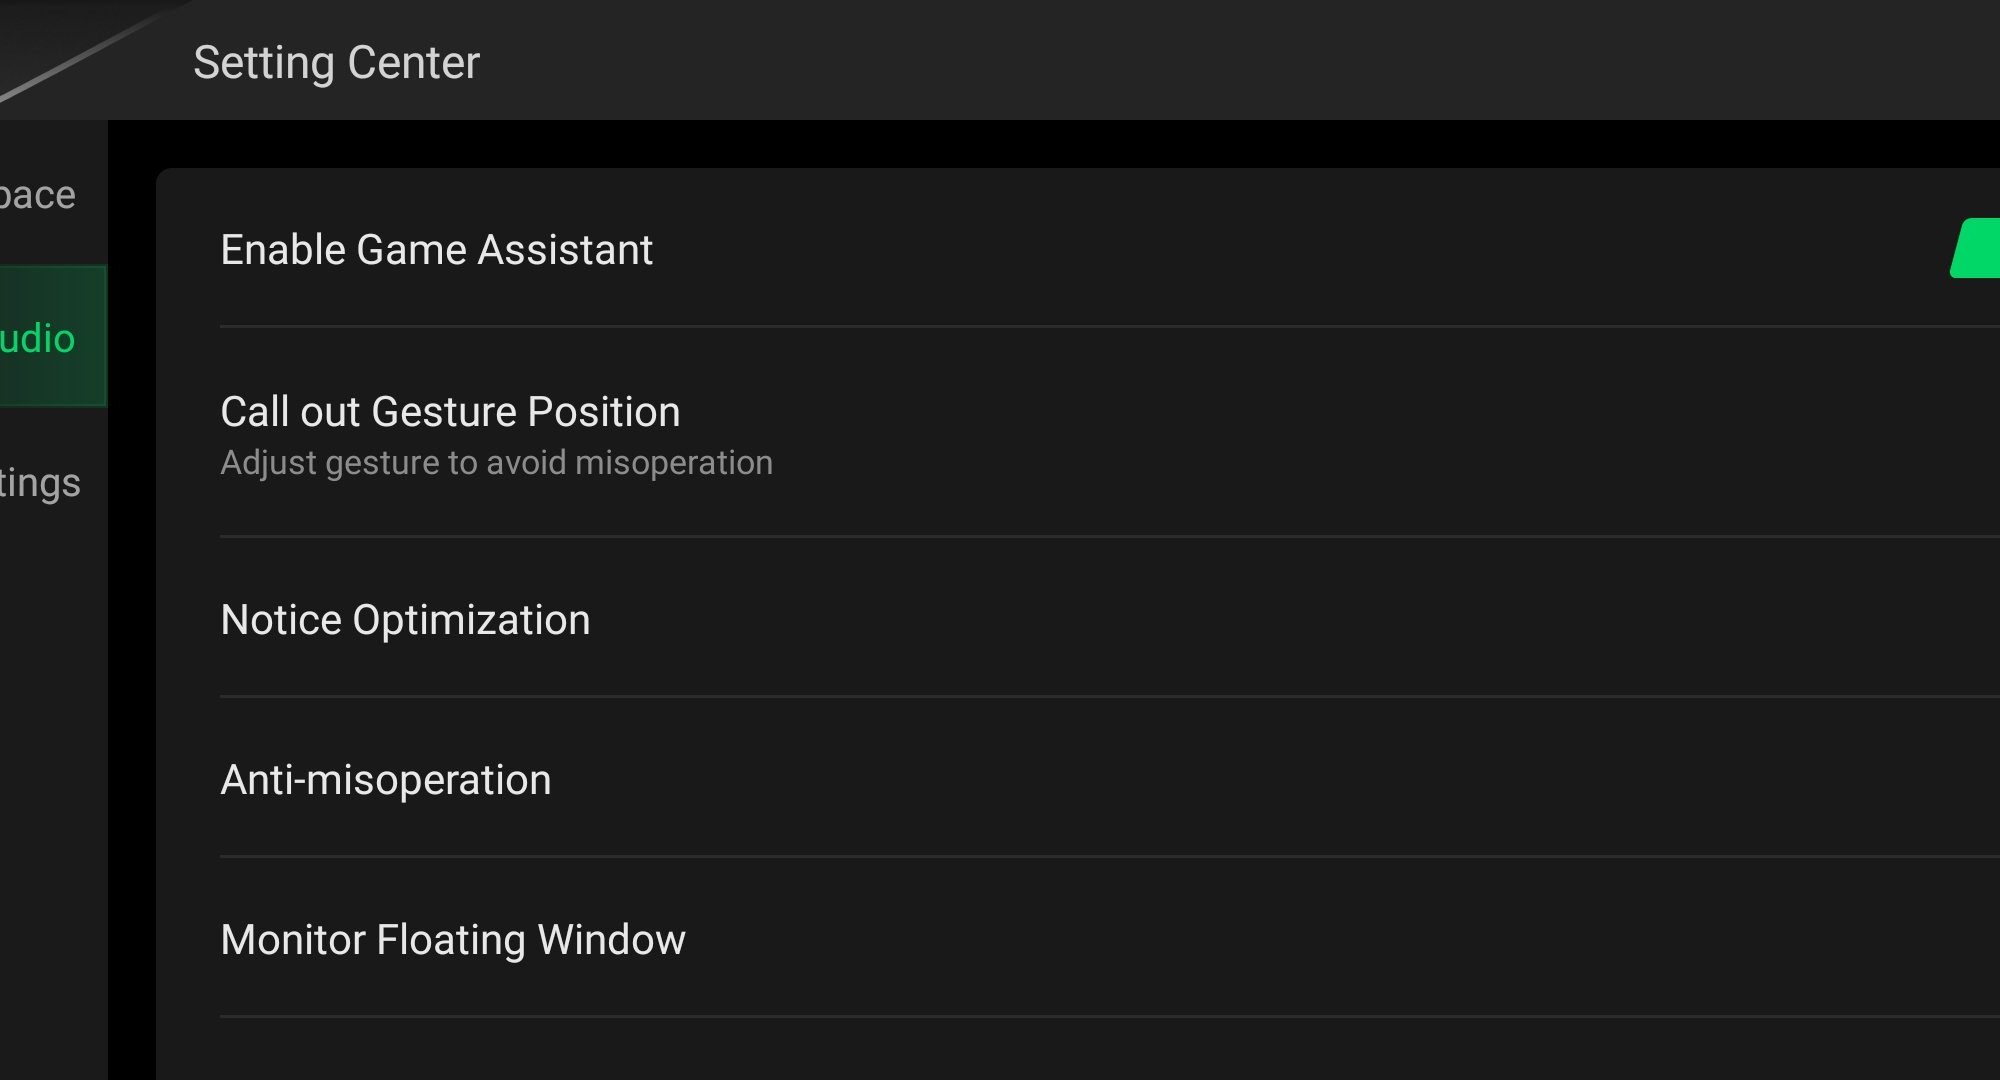The height and width of the screenshot is (1080, 2000).
Task: Open Call out Gesture Position setting
Action: [450, 412]
